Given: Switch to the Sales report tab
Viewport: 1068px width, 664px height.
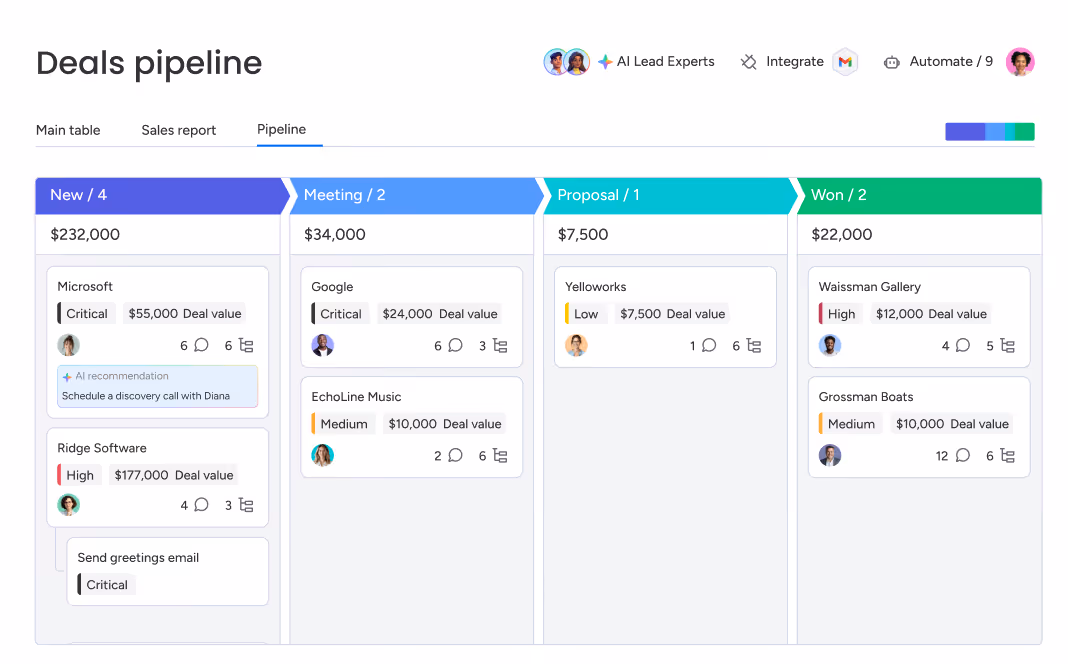Looking at the screenshot, I should [178, 130].
